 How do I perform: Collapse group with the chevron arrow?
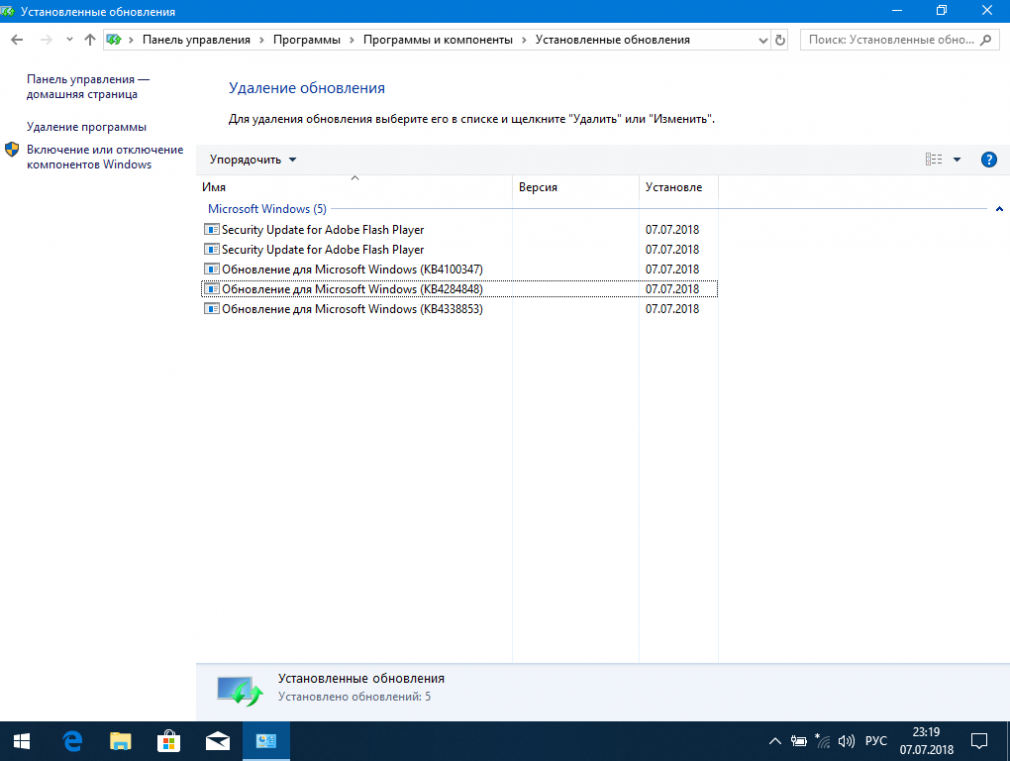click(x=999, y=209)
